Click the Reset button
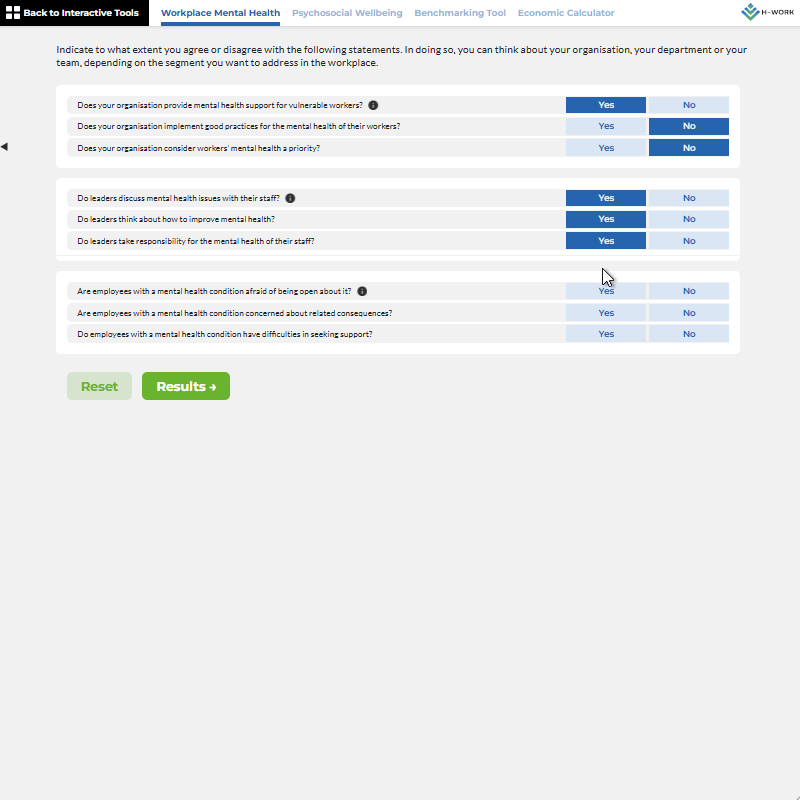Screen dimensions: 800x800 click(99, 386)
